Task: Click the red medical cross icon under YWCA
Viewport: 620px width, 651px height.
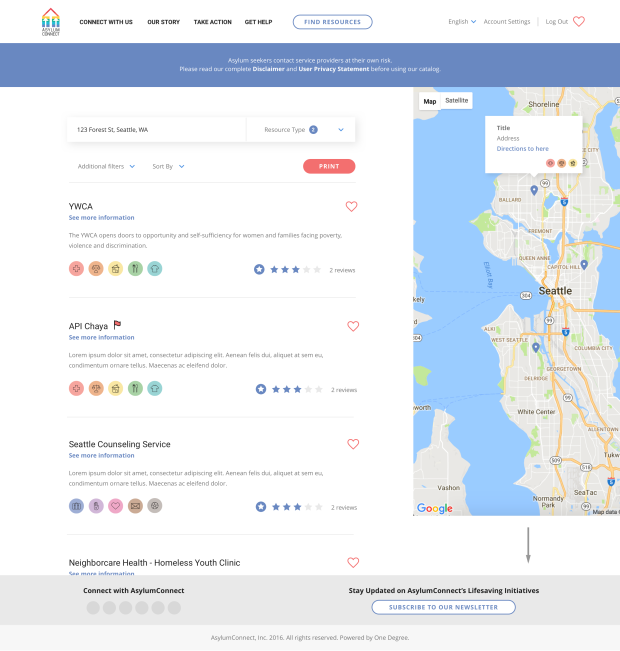Action: point(76,269)
